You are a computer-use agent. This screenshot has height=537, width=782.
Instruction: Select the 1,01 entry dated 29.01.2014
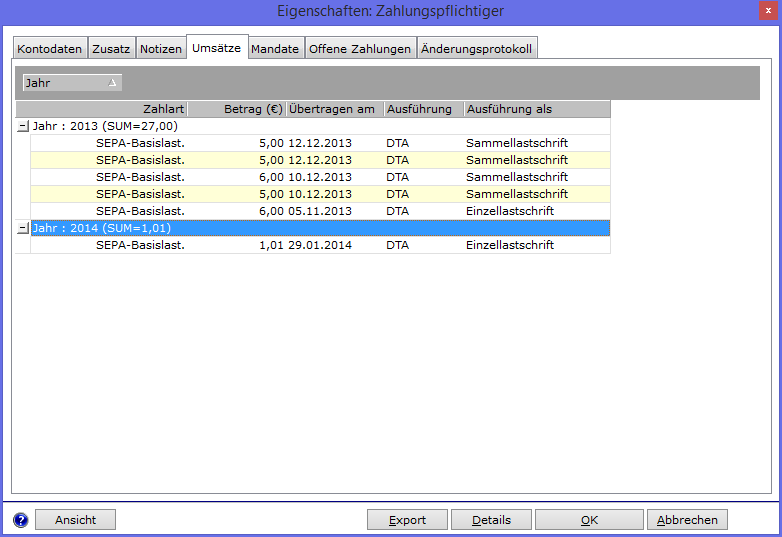[x=320, y=245]
